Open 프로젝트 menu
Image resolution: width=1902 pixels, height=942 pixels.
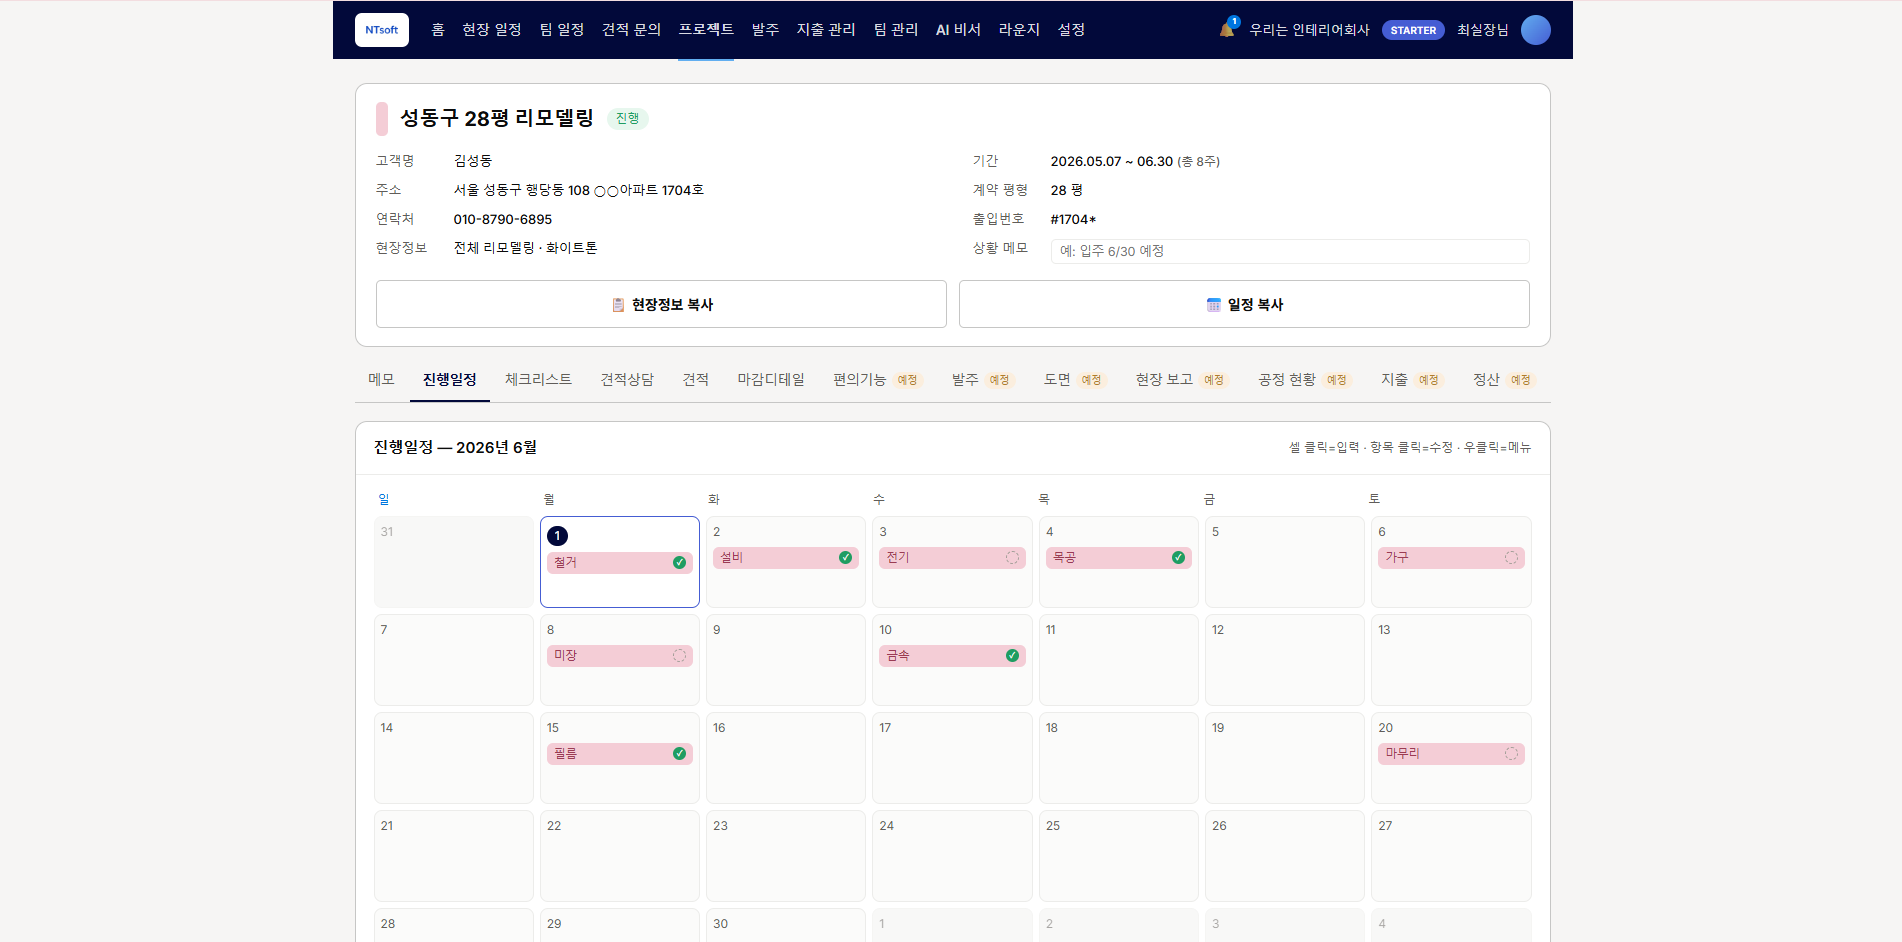click(x=706, y=30)
